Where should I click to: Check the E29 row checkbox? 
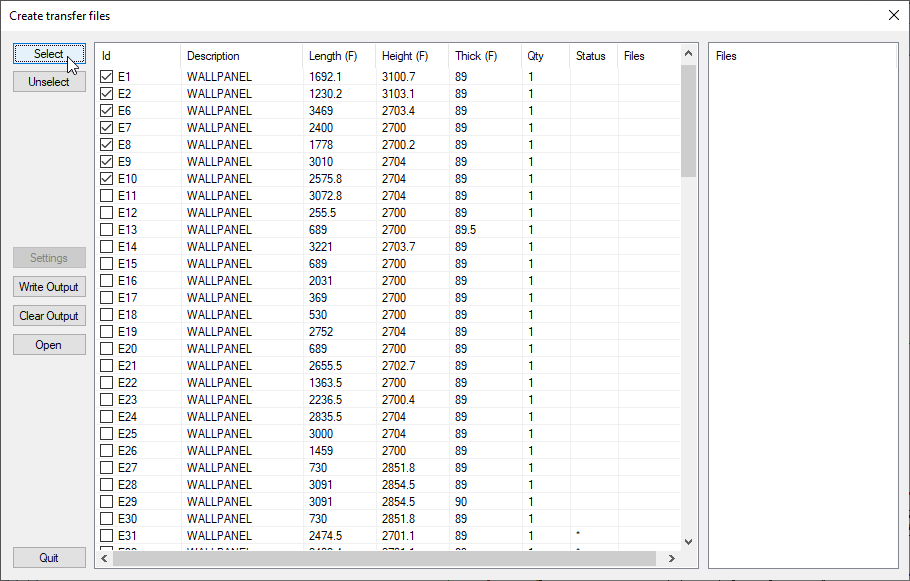tap(107, 502)
